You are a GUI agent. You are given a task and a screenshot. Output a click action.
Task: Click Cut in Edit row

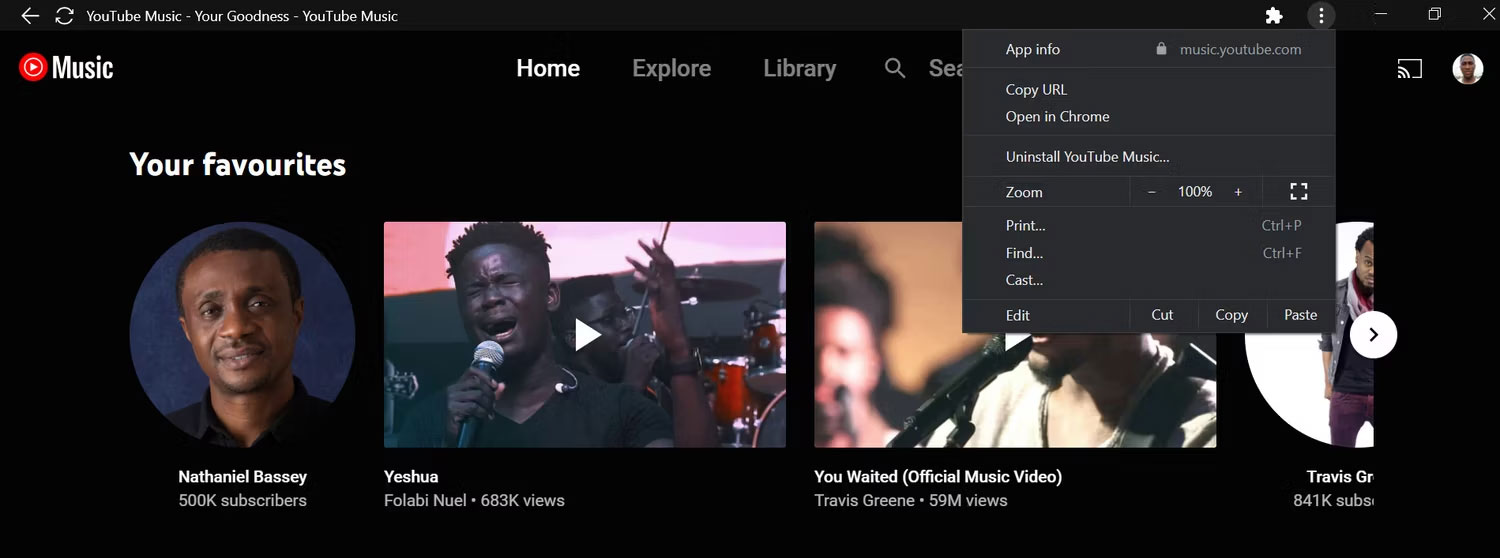(x=1162, y=314)
